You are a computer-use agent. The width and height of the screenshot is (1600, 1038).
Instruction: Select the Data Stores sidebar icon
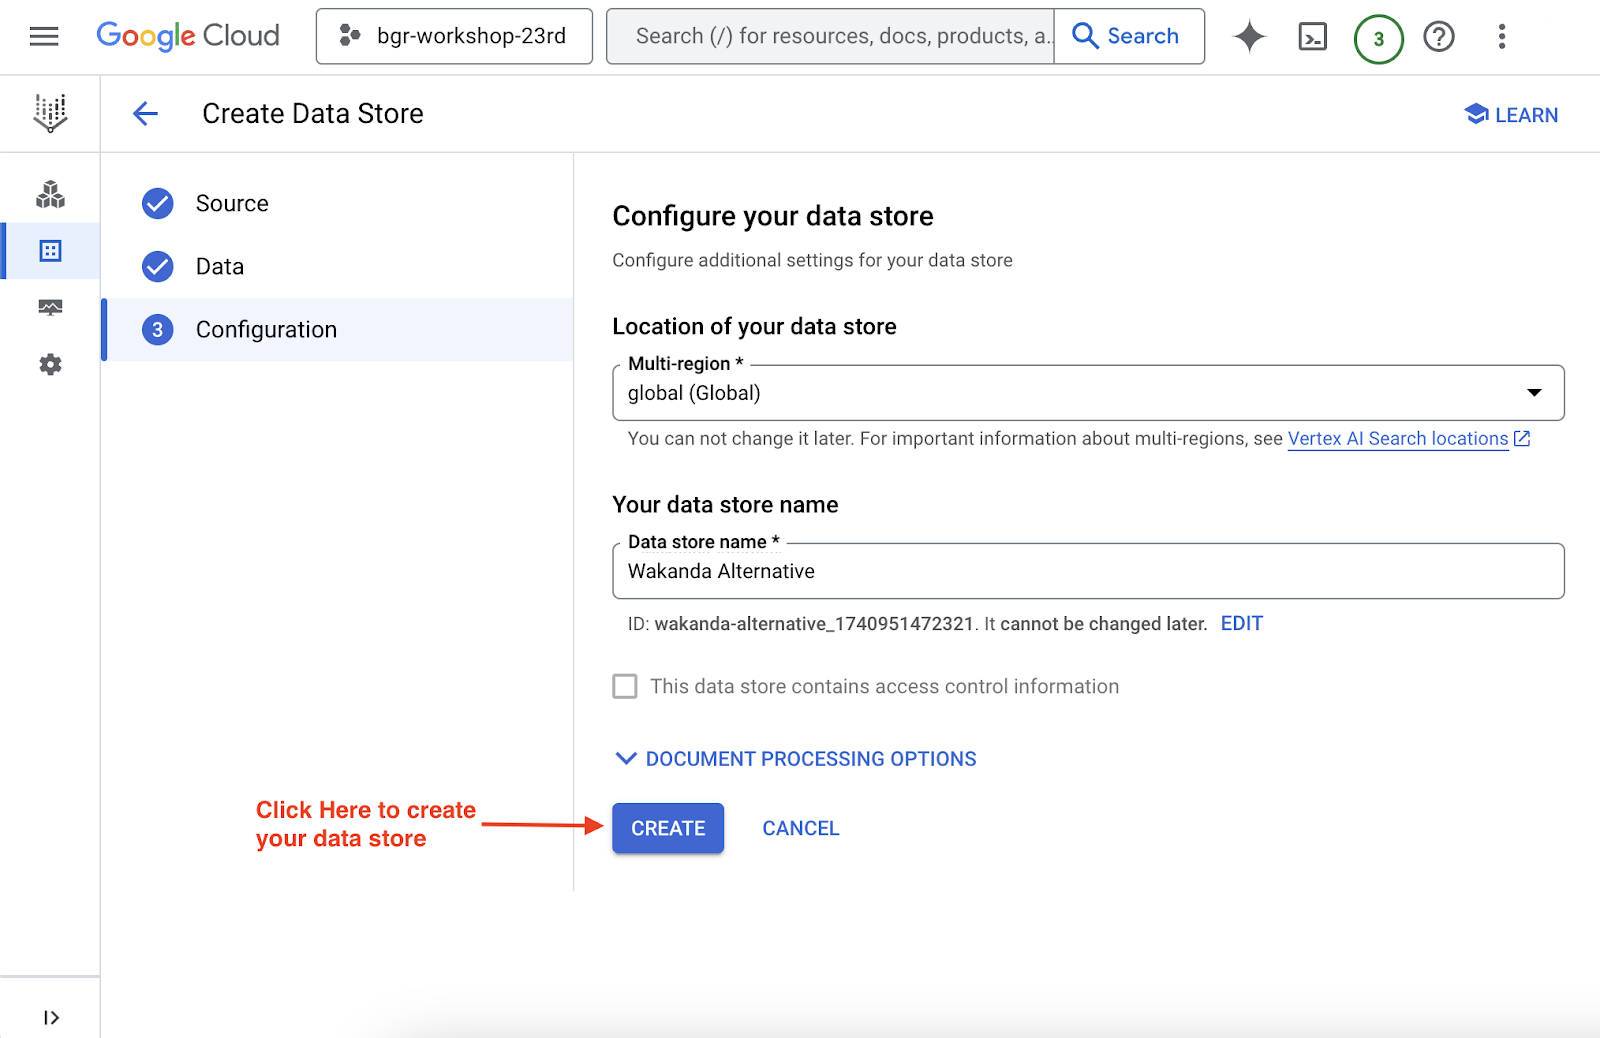coord(50,251)
